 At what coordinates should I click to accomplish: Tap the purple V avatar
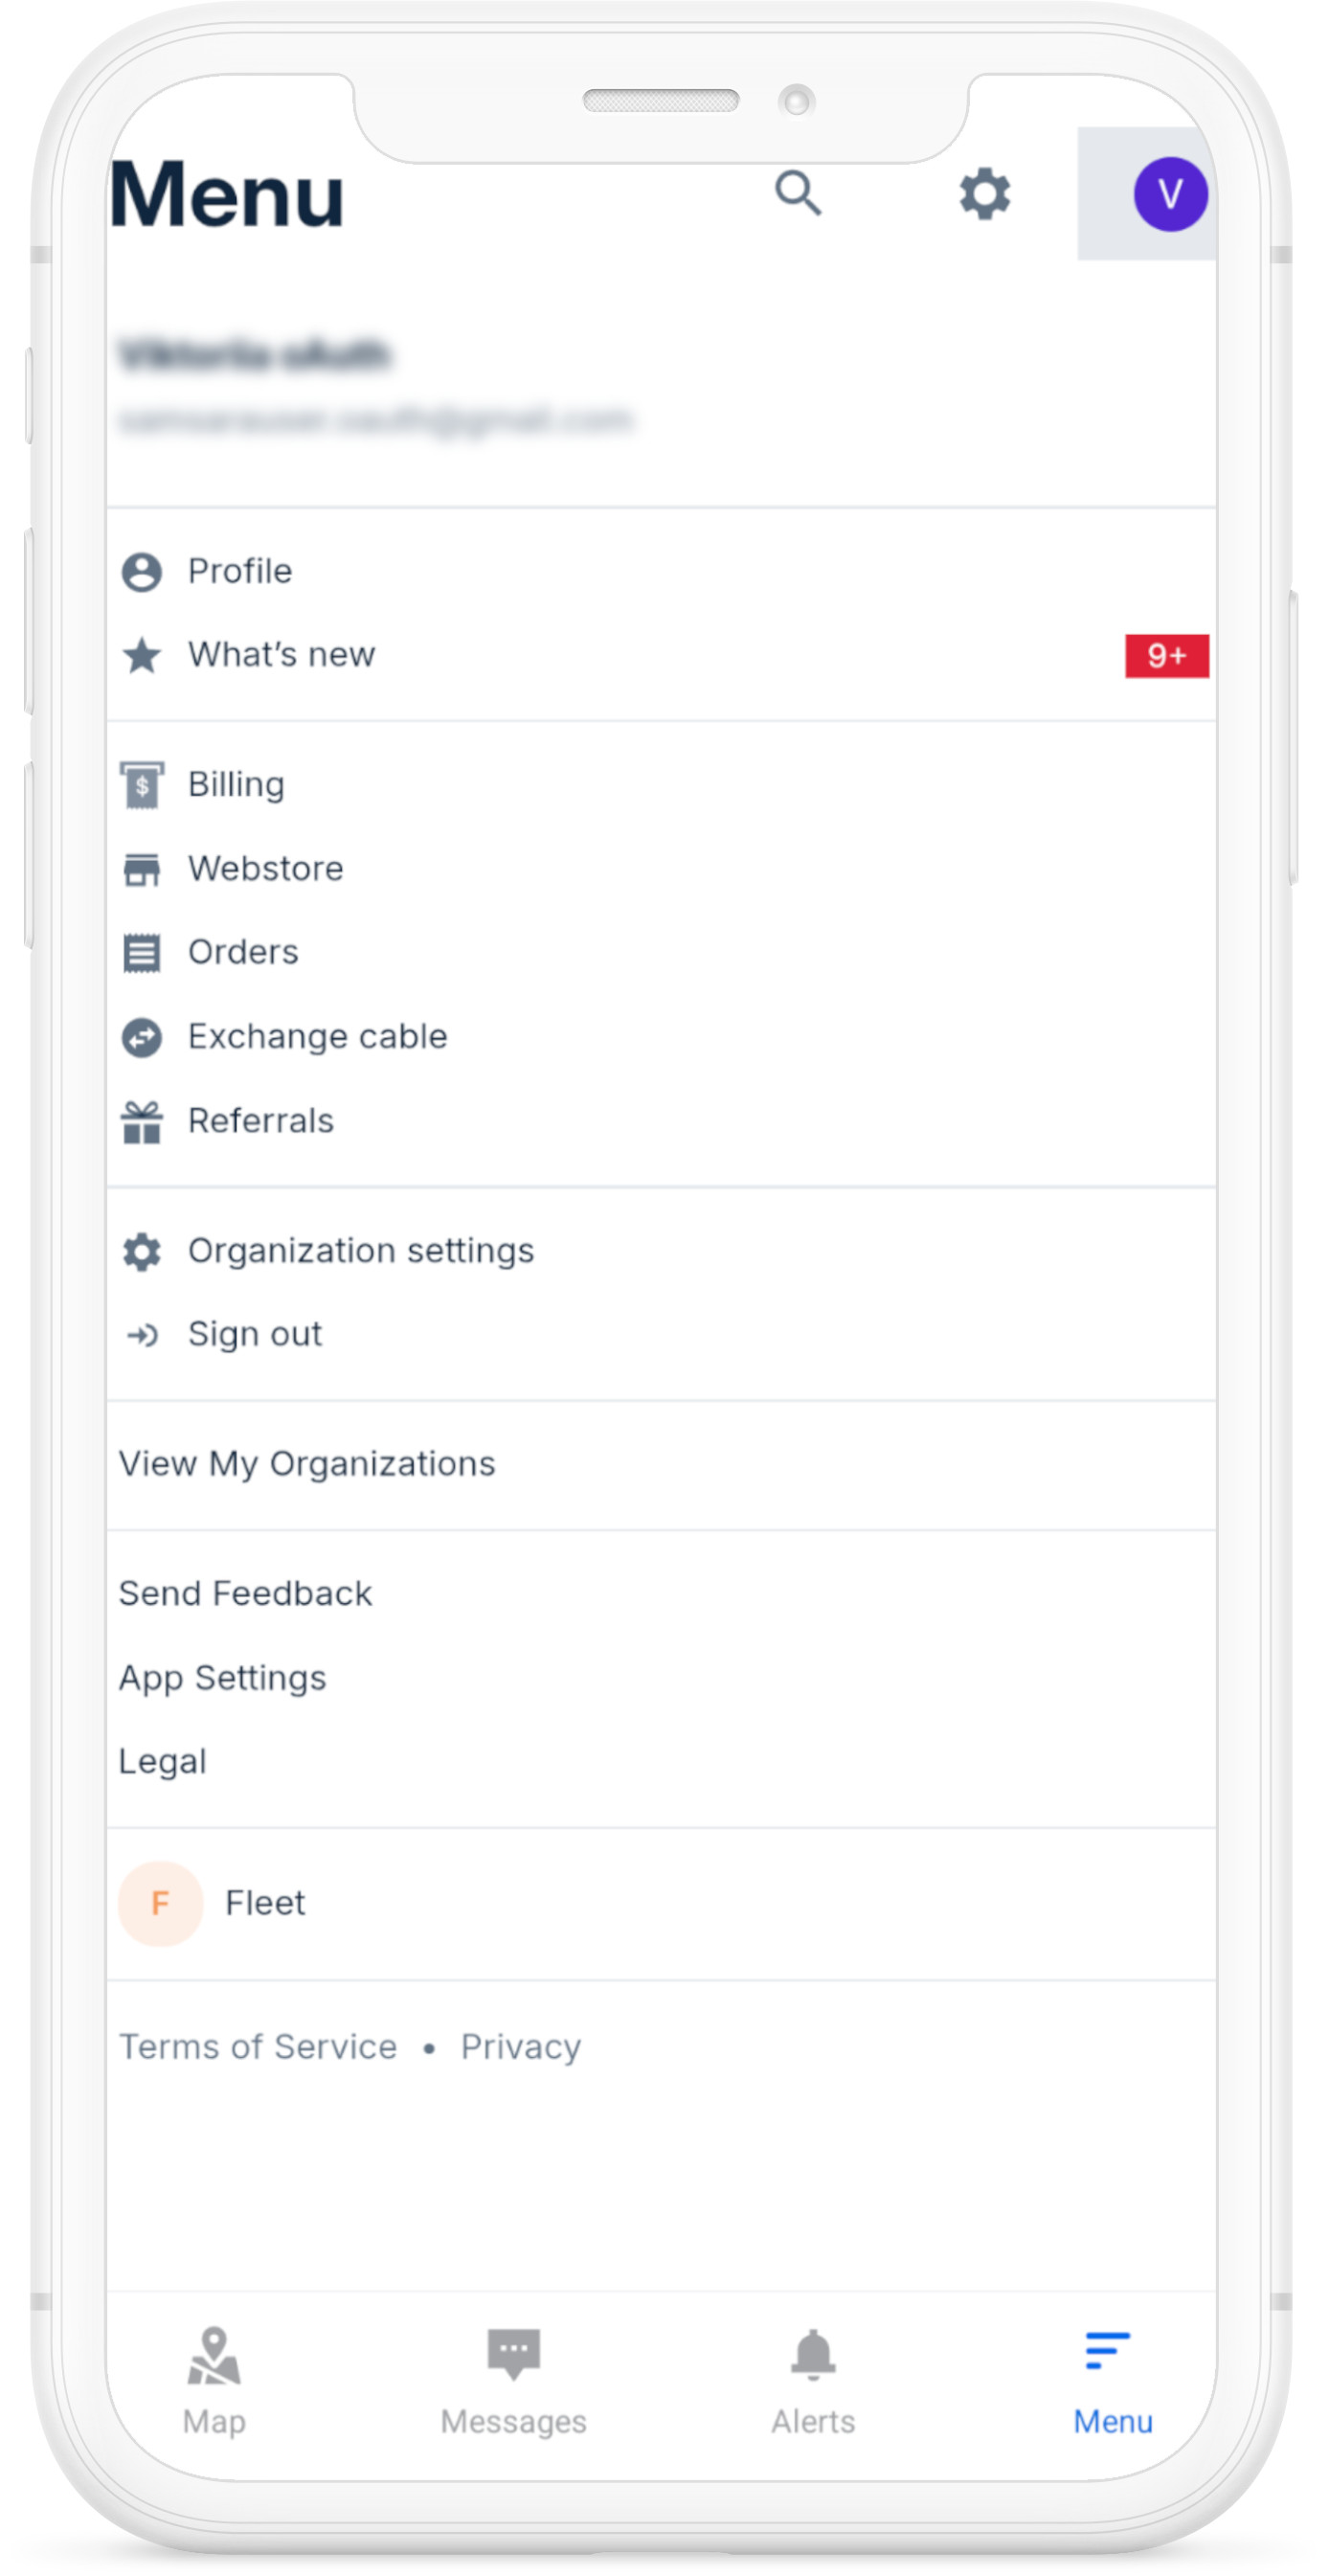1169,194
